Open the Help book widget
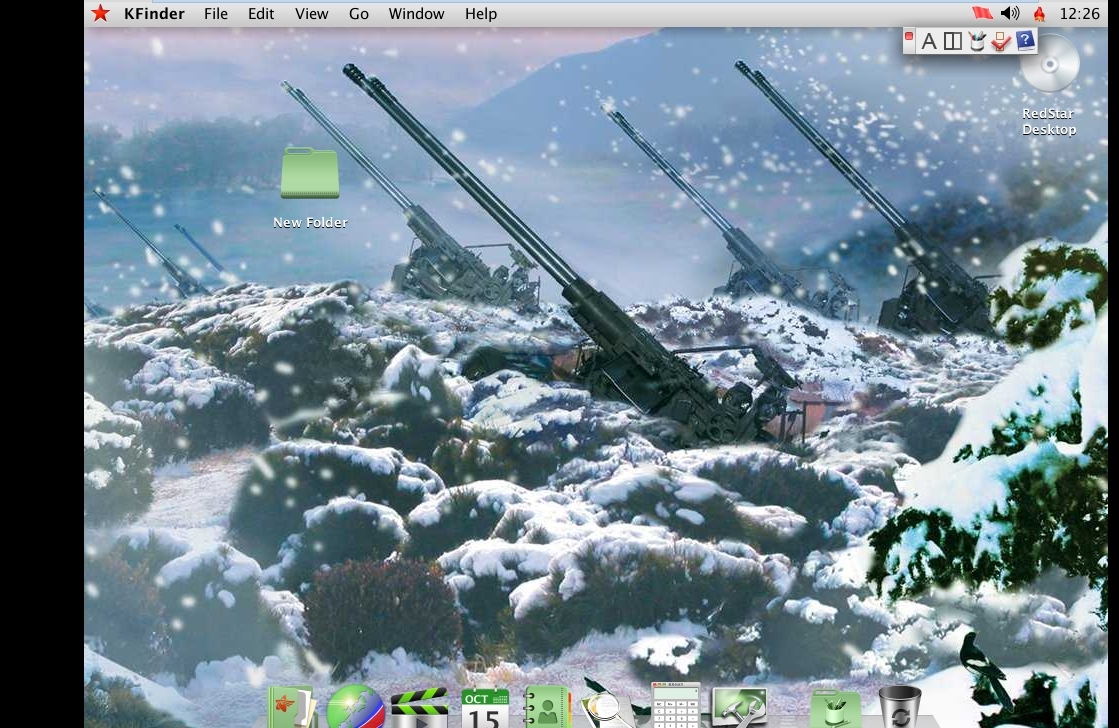The image size is (1119, 728). pyautogui.click(x=1025, y=40)
